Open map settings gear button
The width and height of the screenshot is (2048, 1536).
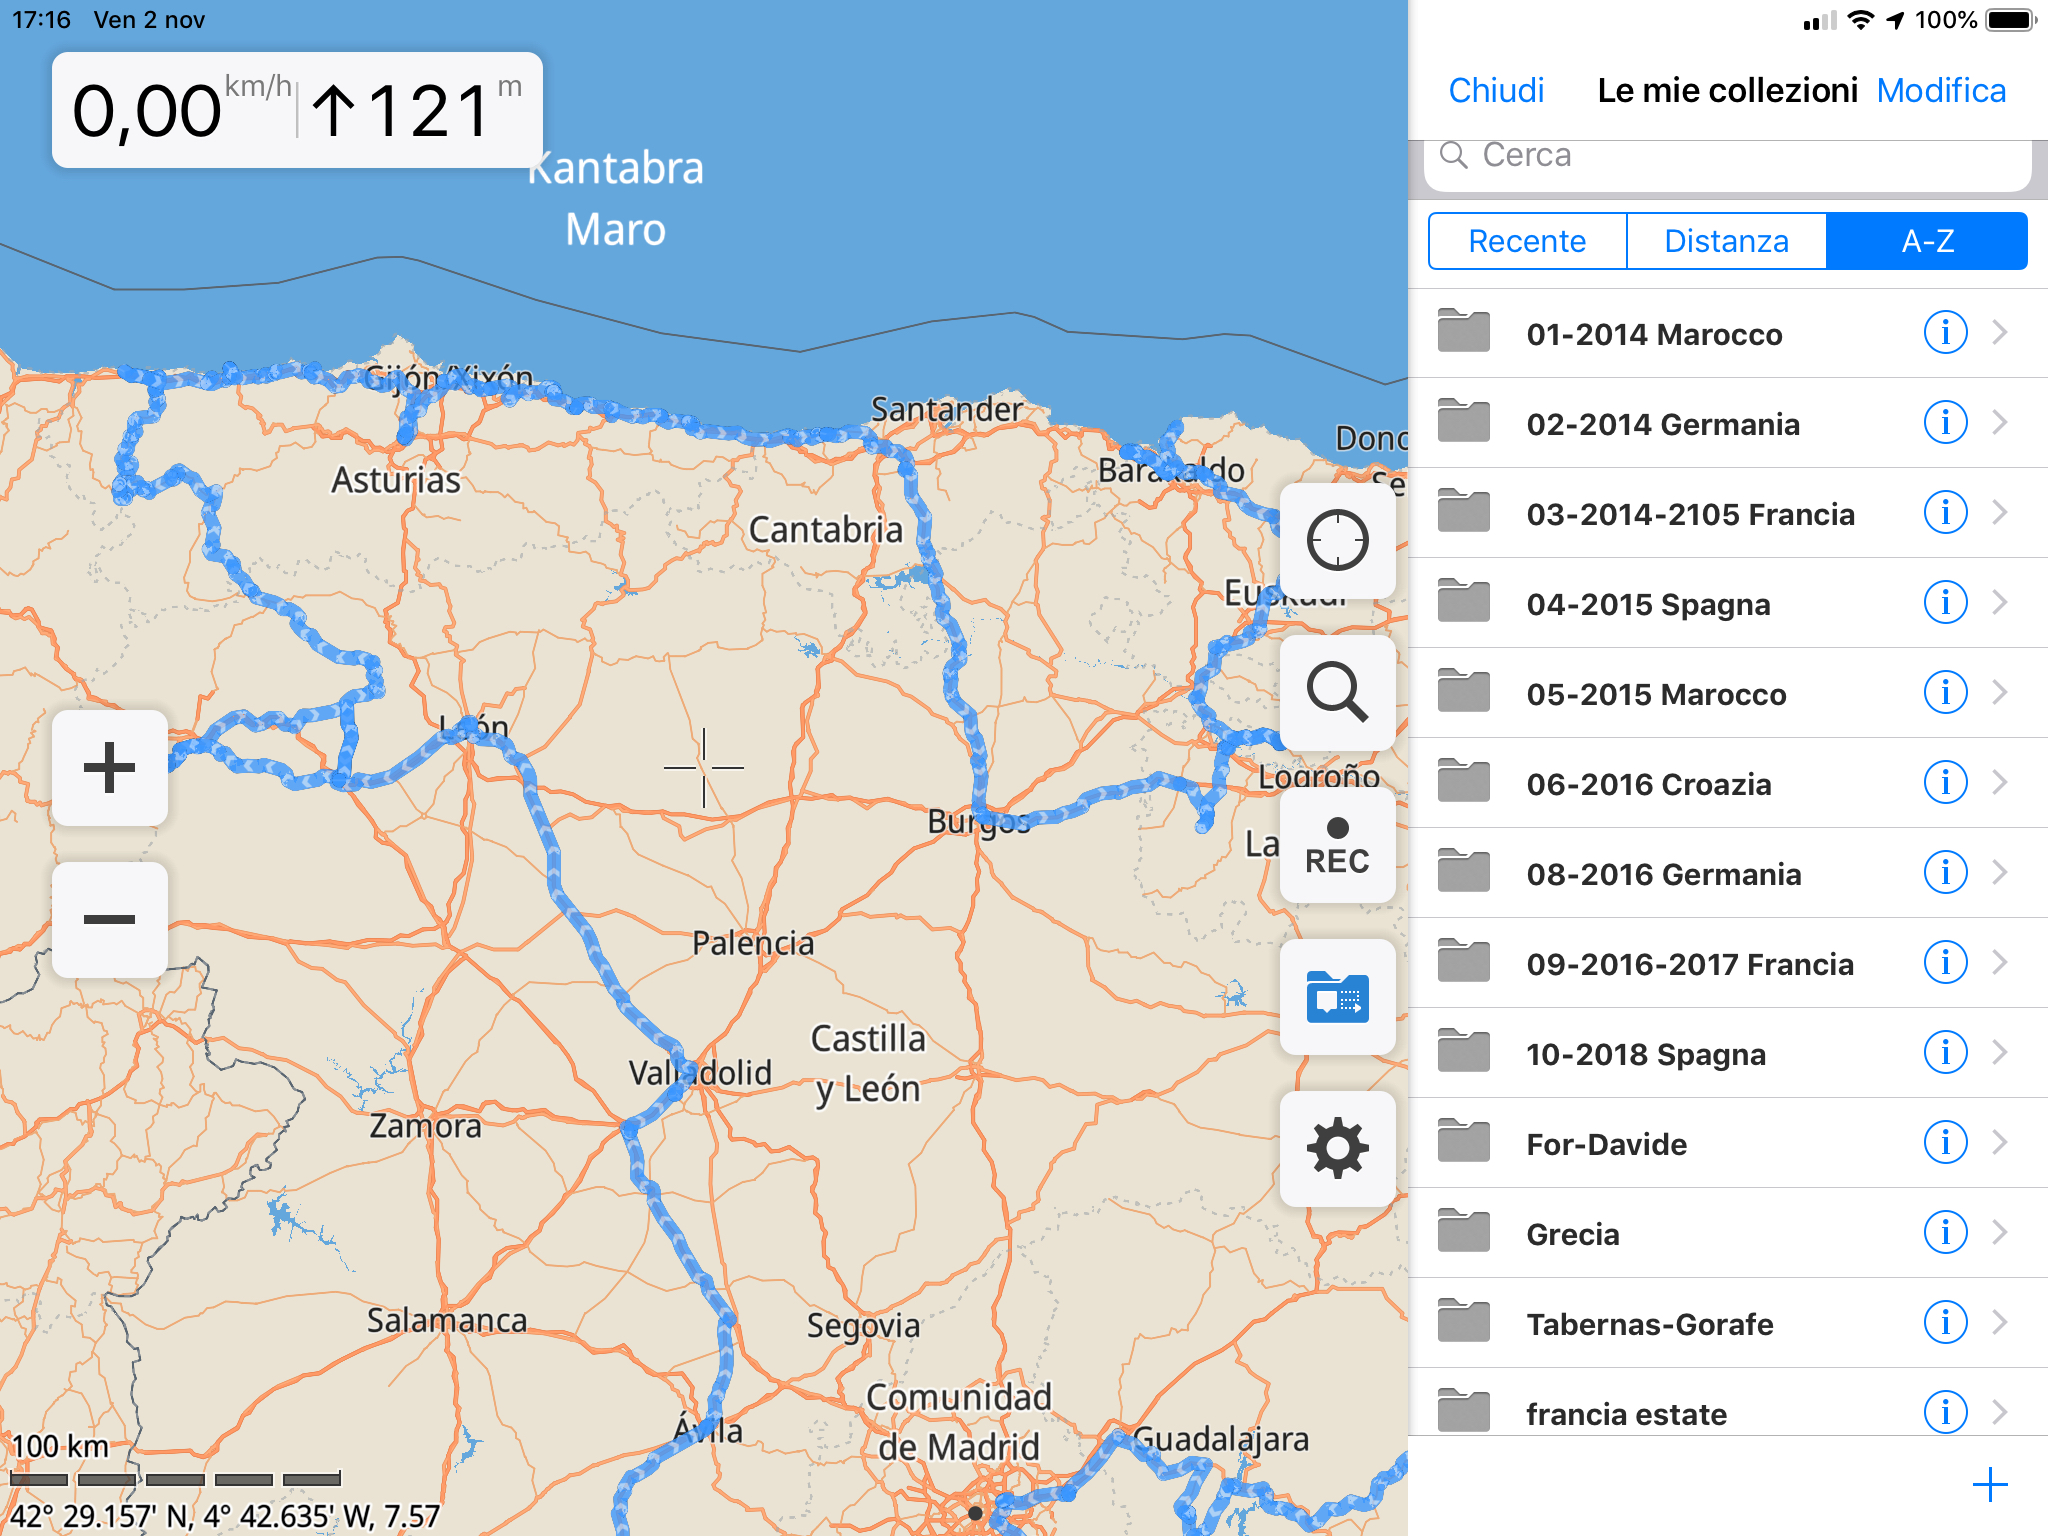coord(1337,1148)
